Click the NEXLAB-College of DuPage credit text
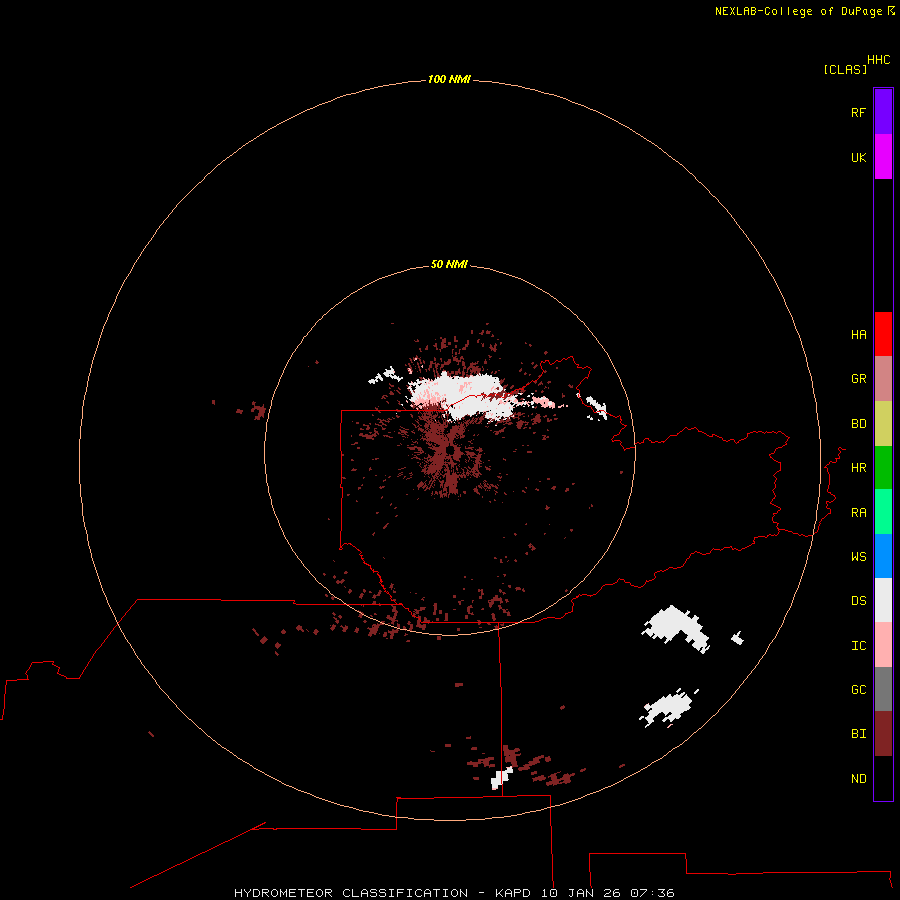Viewport: 900px width, 900px height. click(800, 11)
